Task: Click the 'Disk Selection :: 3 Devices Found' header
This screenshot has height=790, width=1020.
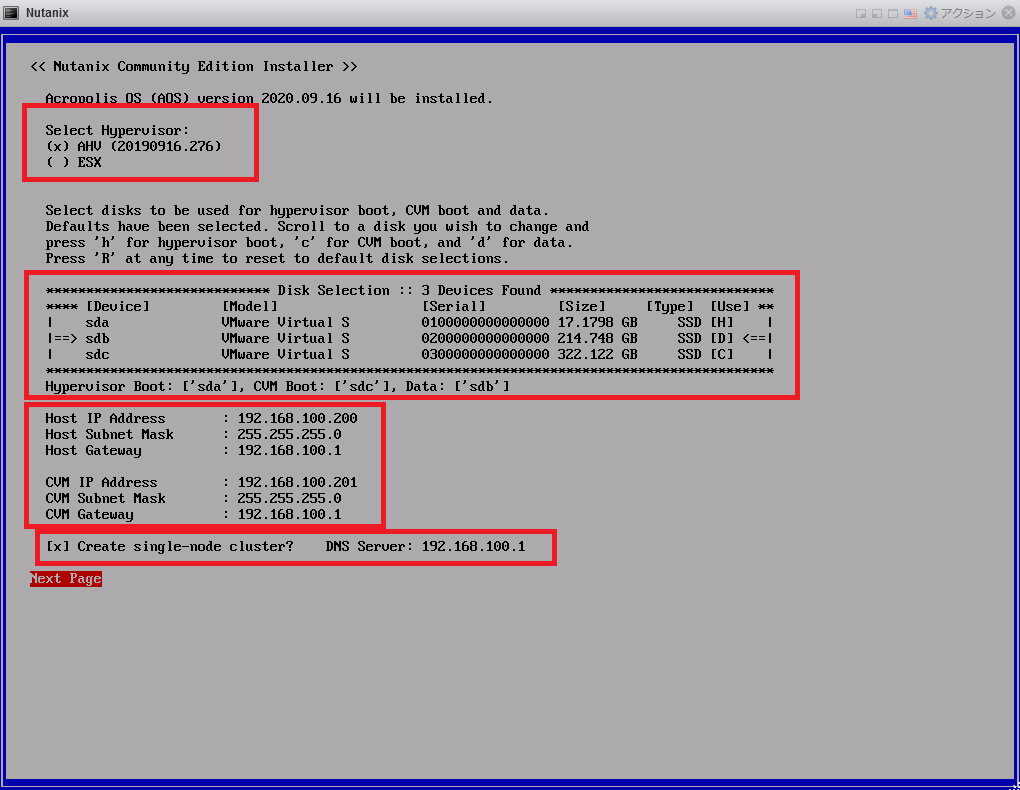Action: point(409,291)
